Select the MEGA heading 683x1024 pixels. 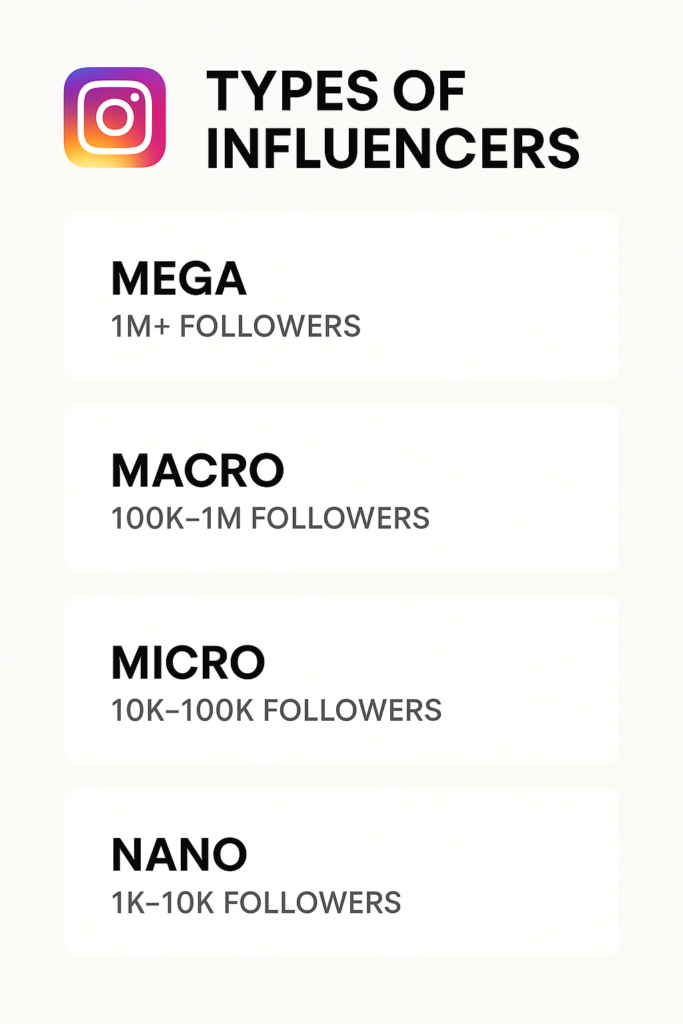pos(178,279)
